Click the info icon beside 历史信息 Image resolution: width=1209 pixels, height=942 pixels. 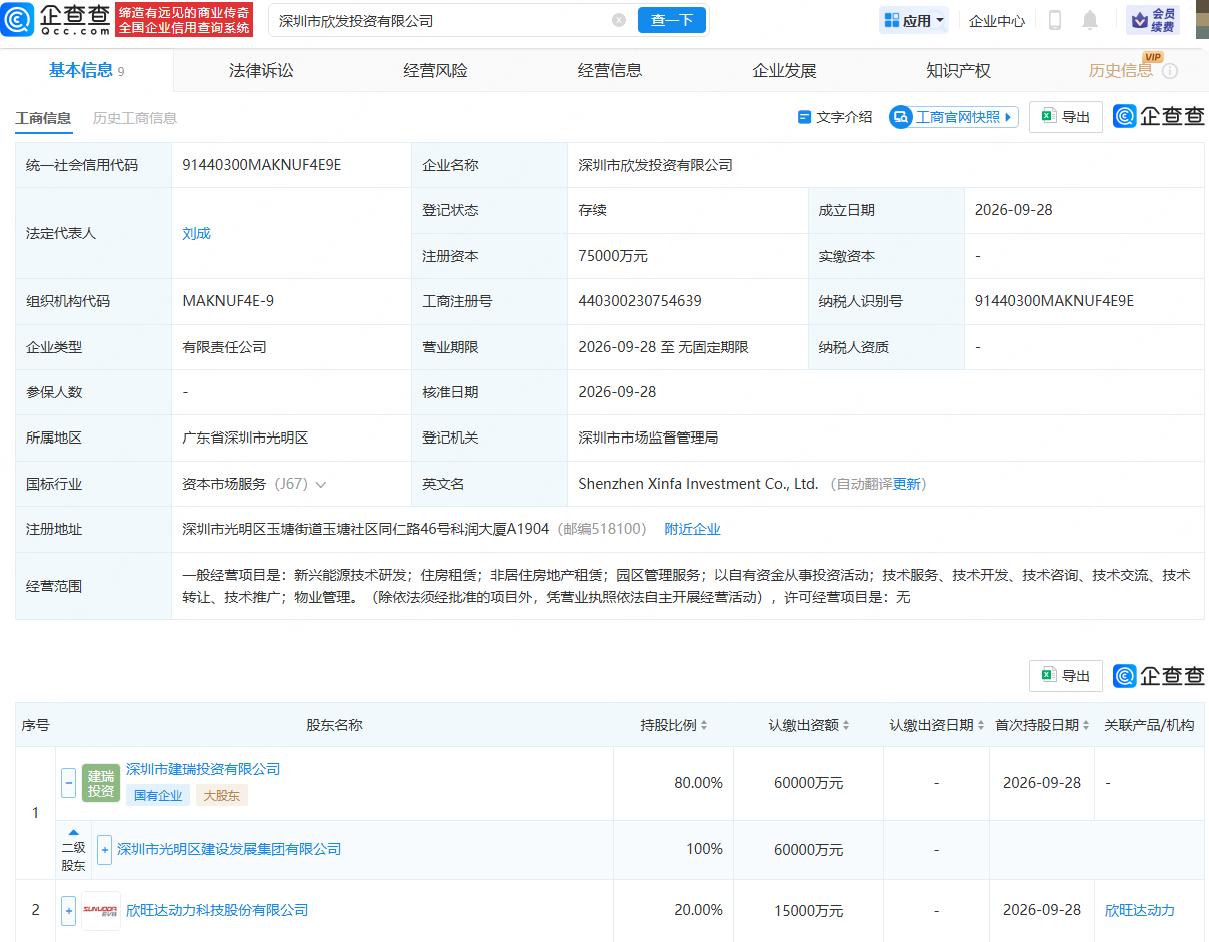click(1170, 72)
